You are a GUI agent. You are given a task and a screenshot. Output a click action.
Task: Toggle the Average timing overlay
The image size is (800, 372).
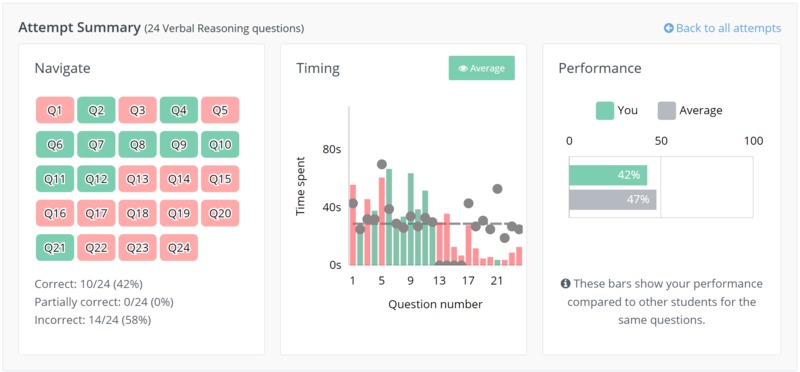(x=482, y=68)
